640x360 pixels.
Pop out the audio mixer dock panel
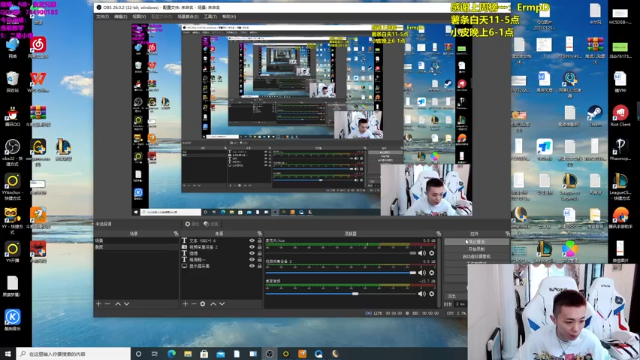(x=438, y=233)
